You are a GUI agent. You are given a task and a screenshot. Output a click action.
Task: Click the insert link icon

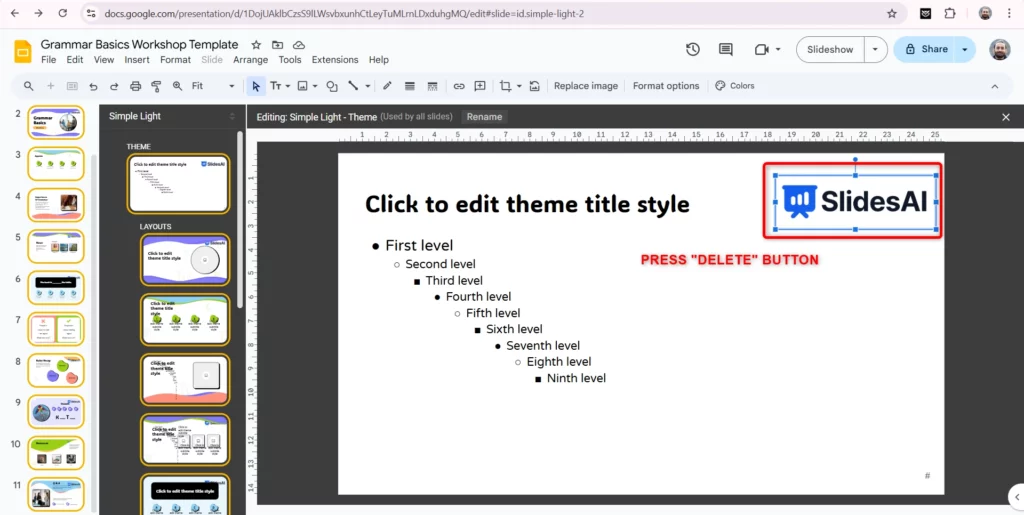click(458, 86)
